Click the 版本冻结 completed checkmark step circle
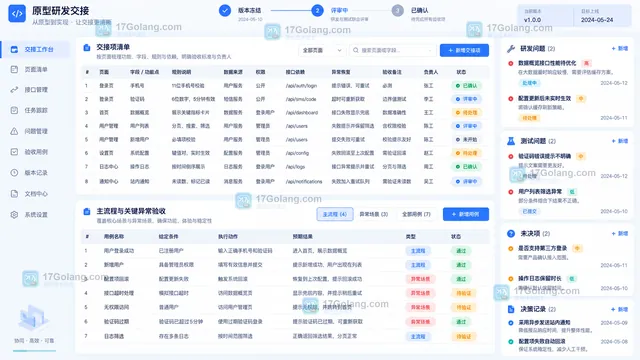Screen dimensions: 640x360 [224, 11]
